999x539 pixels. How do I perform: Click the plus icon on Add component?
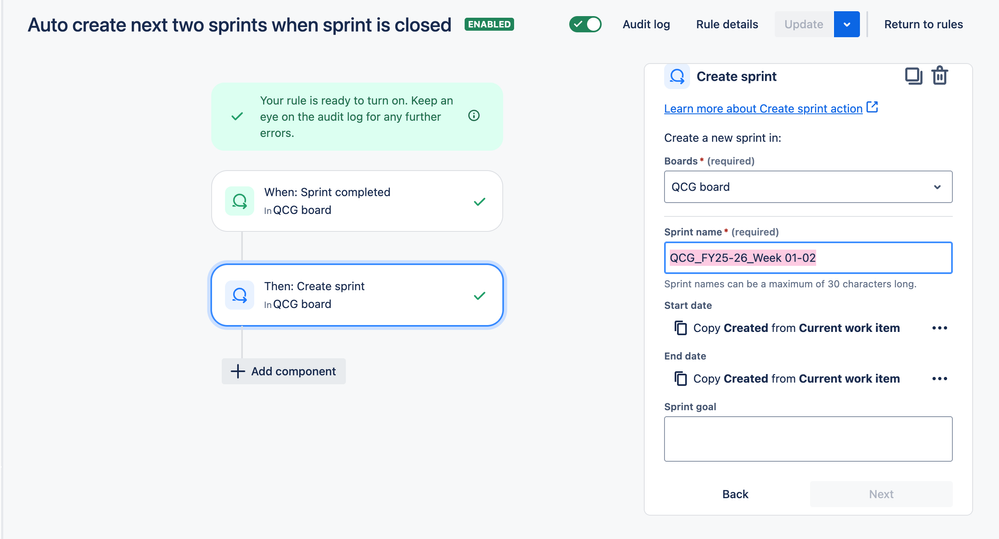click(237, 371)
